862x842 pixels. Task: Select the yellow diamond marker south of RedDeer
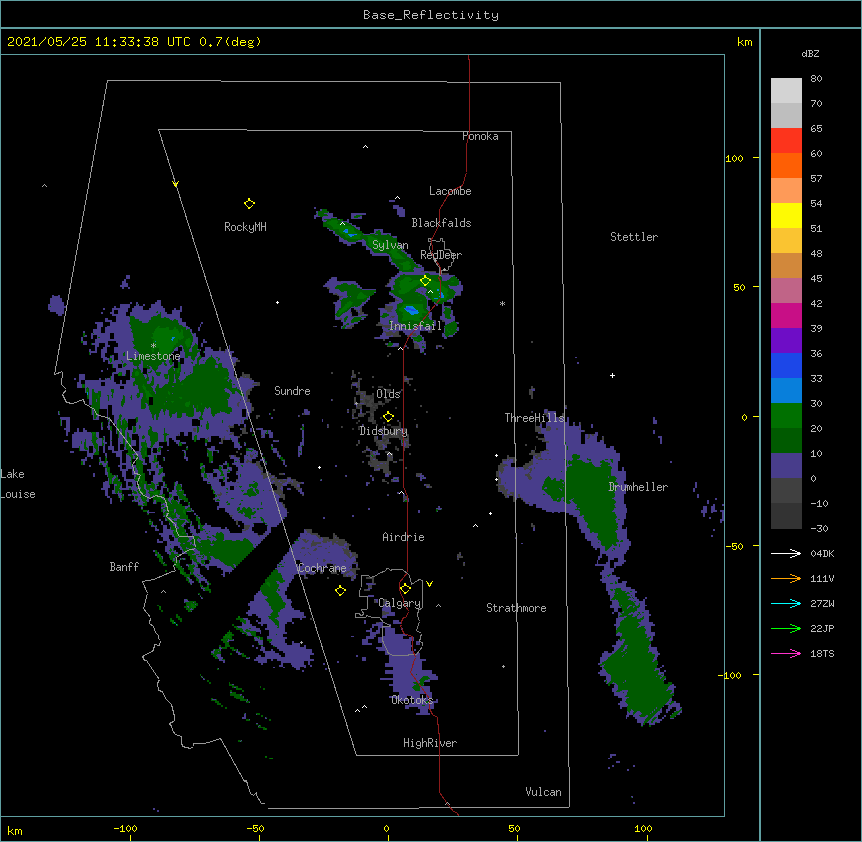(x=425, y=281)
